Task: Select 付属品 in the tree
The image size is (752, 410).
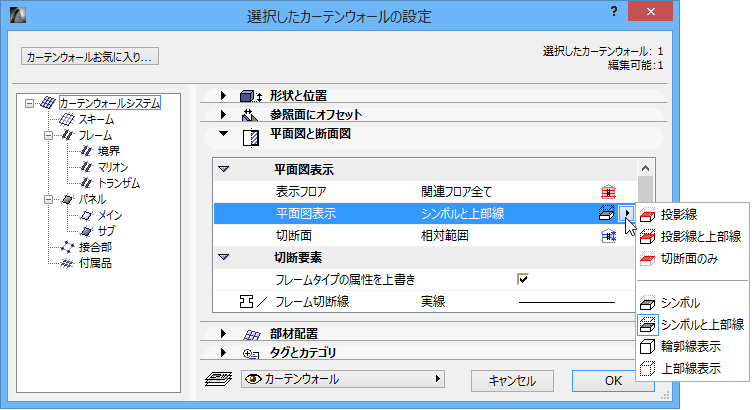Action: 95,263
